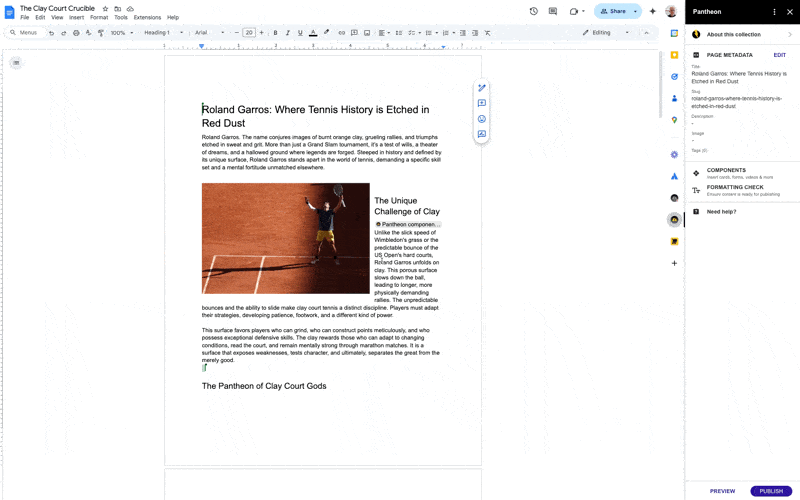
Task: Click the Gemini sparkle icon
Action: [x=653, y=11]
